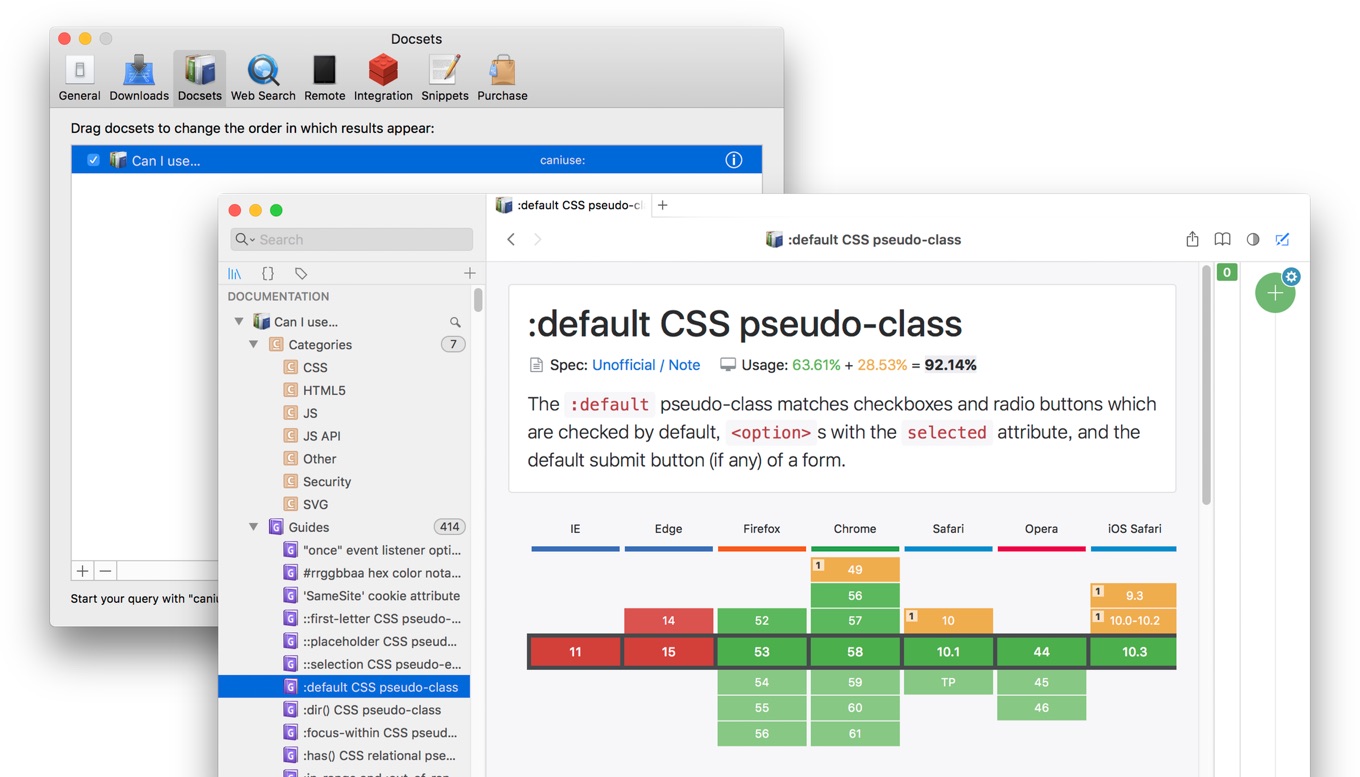Screen dimensions: 1360x777
Task: Click the Chrome 58 support cell
Action: 854,652
